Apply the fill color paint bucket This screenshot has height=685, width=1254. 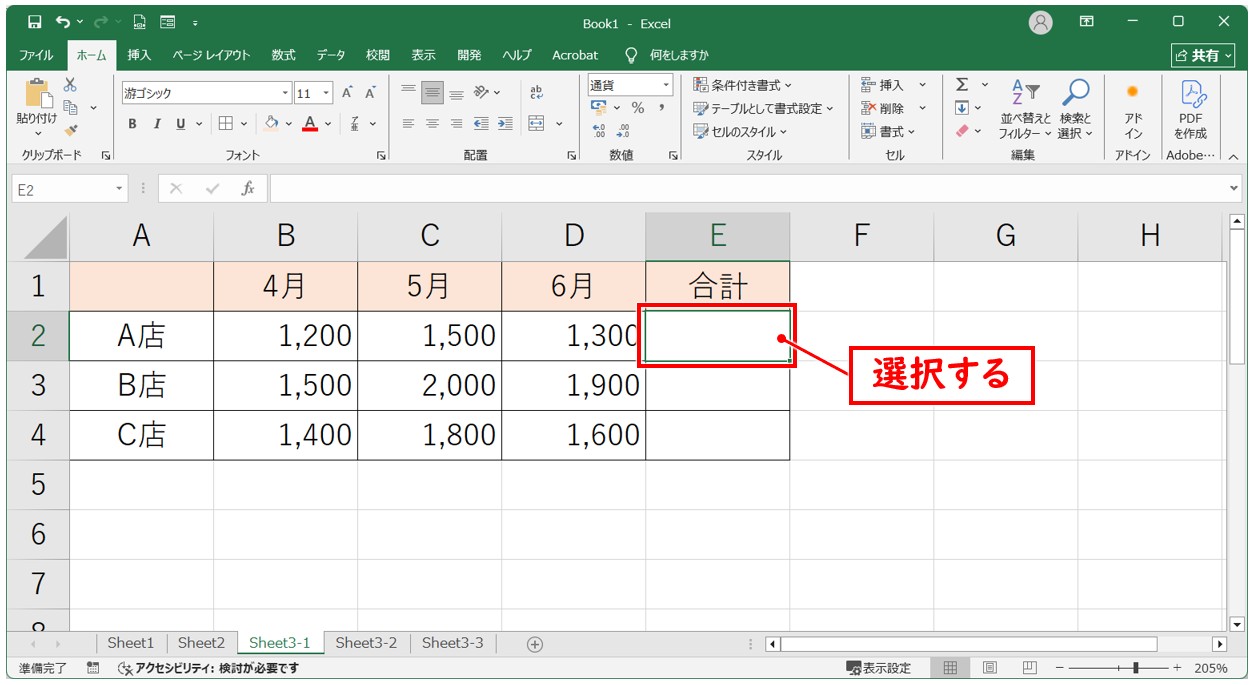coord(271,124)
